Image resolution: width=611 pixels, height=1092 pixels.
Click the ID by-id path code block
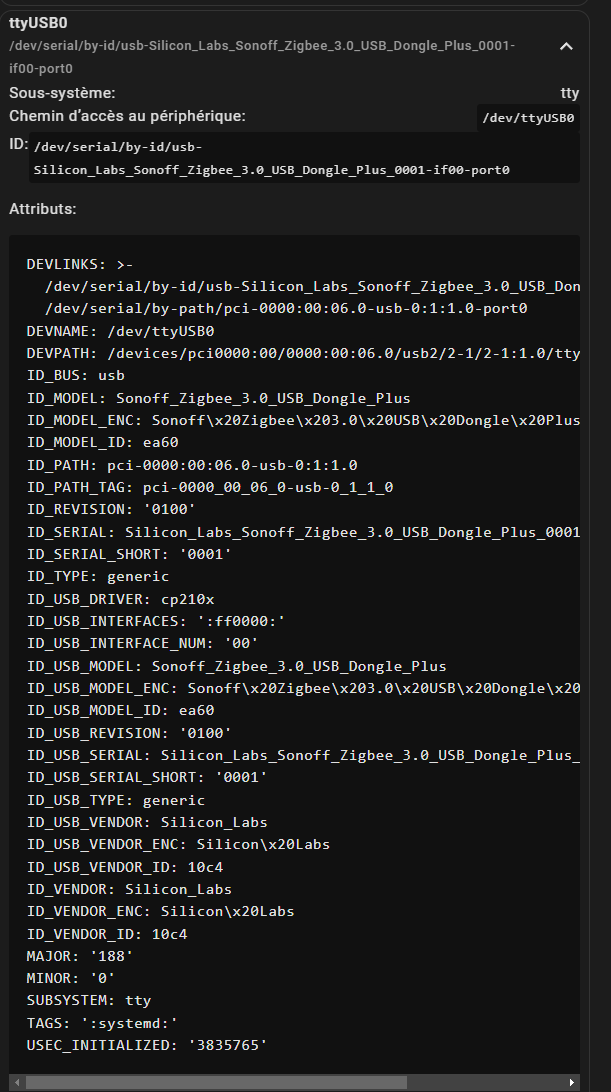(x=304, y=158)
